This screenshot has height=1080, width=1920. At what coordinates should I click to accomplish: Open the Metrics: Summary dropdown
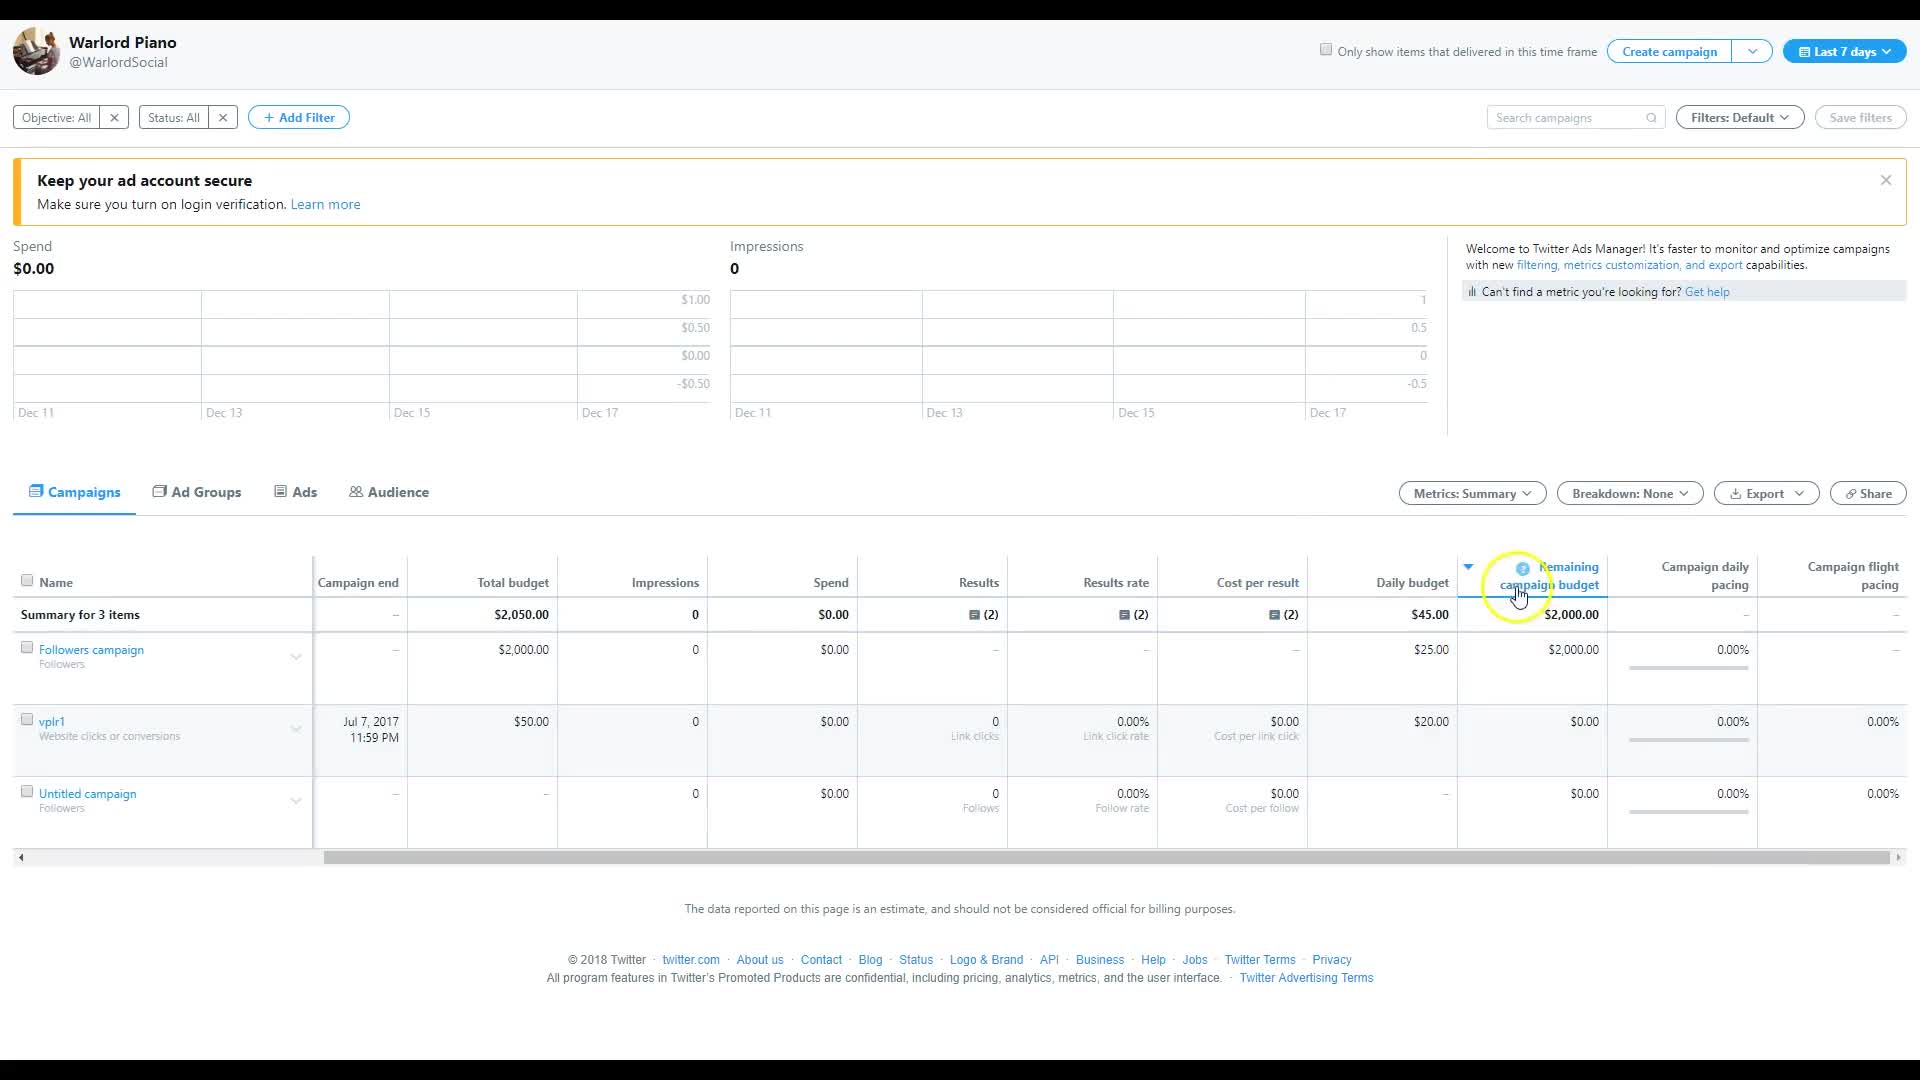coord(1472,494)
